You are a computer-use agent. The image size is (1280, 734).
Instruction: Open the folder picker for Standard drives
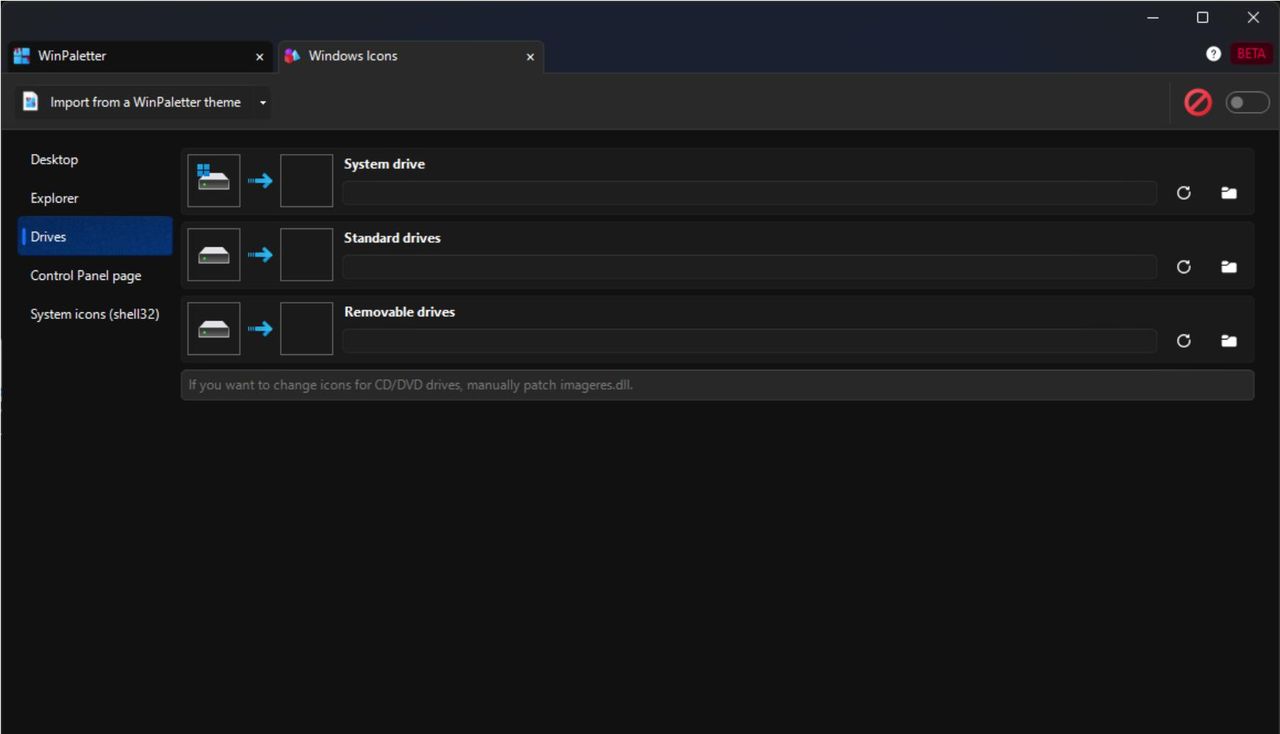1228,267
